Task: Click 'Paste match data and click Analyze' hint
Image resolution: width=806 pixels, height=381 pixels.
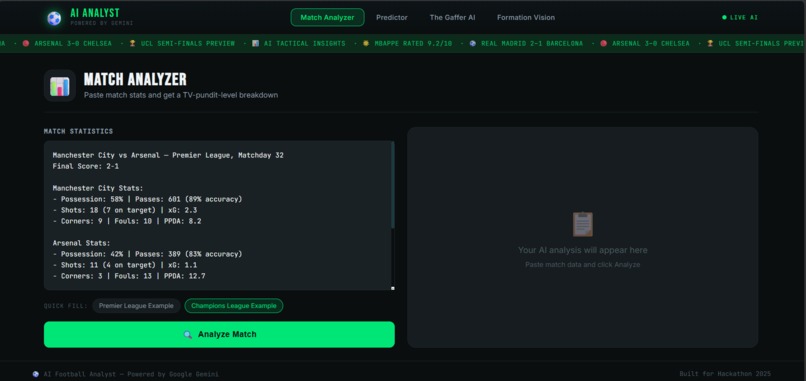Action: click(582, 265)
